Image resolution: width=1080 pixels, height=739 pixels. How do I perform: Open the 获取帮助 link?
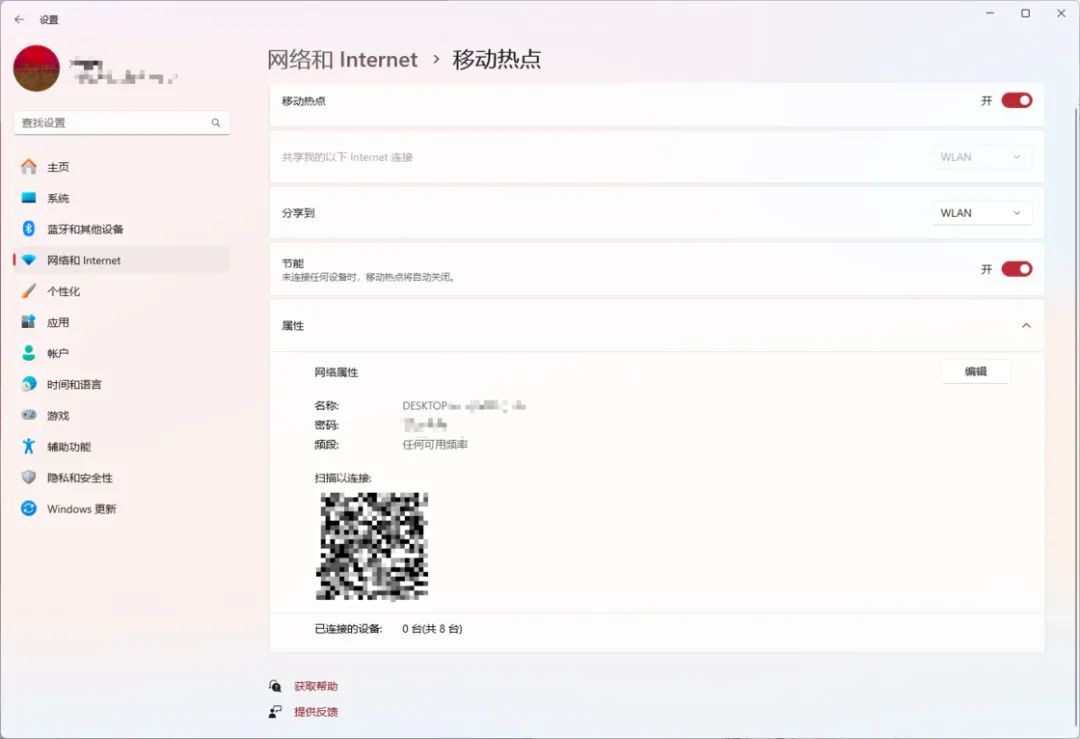[x=316, y=686]
